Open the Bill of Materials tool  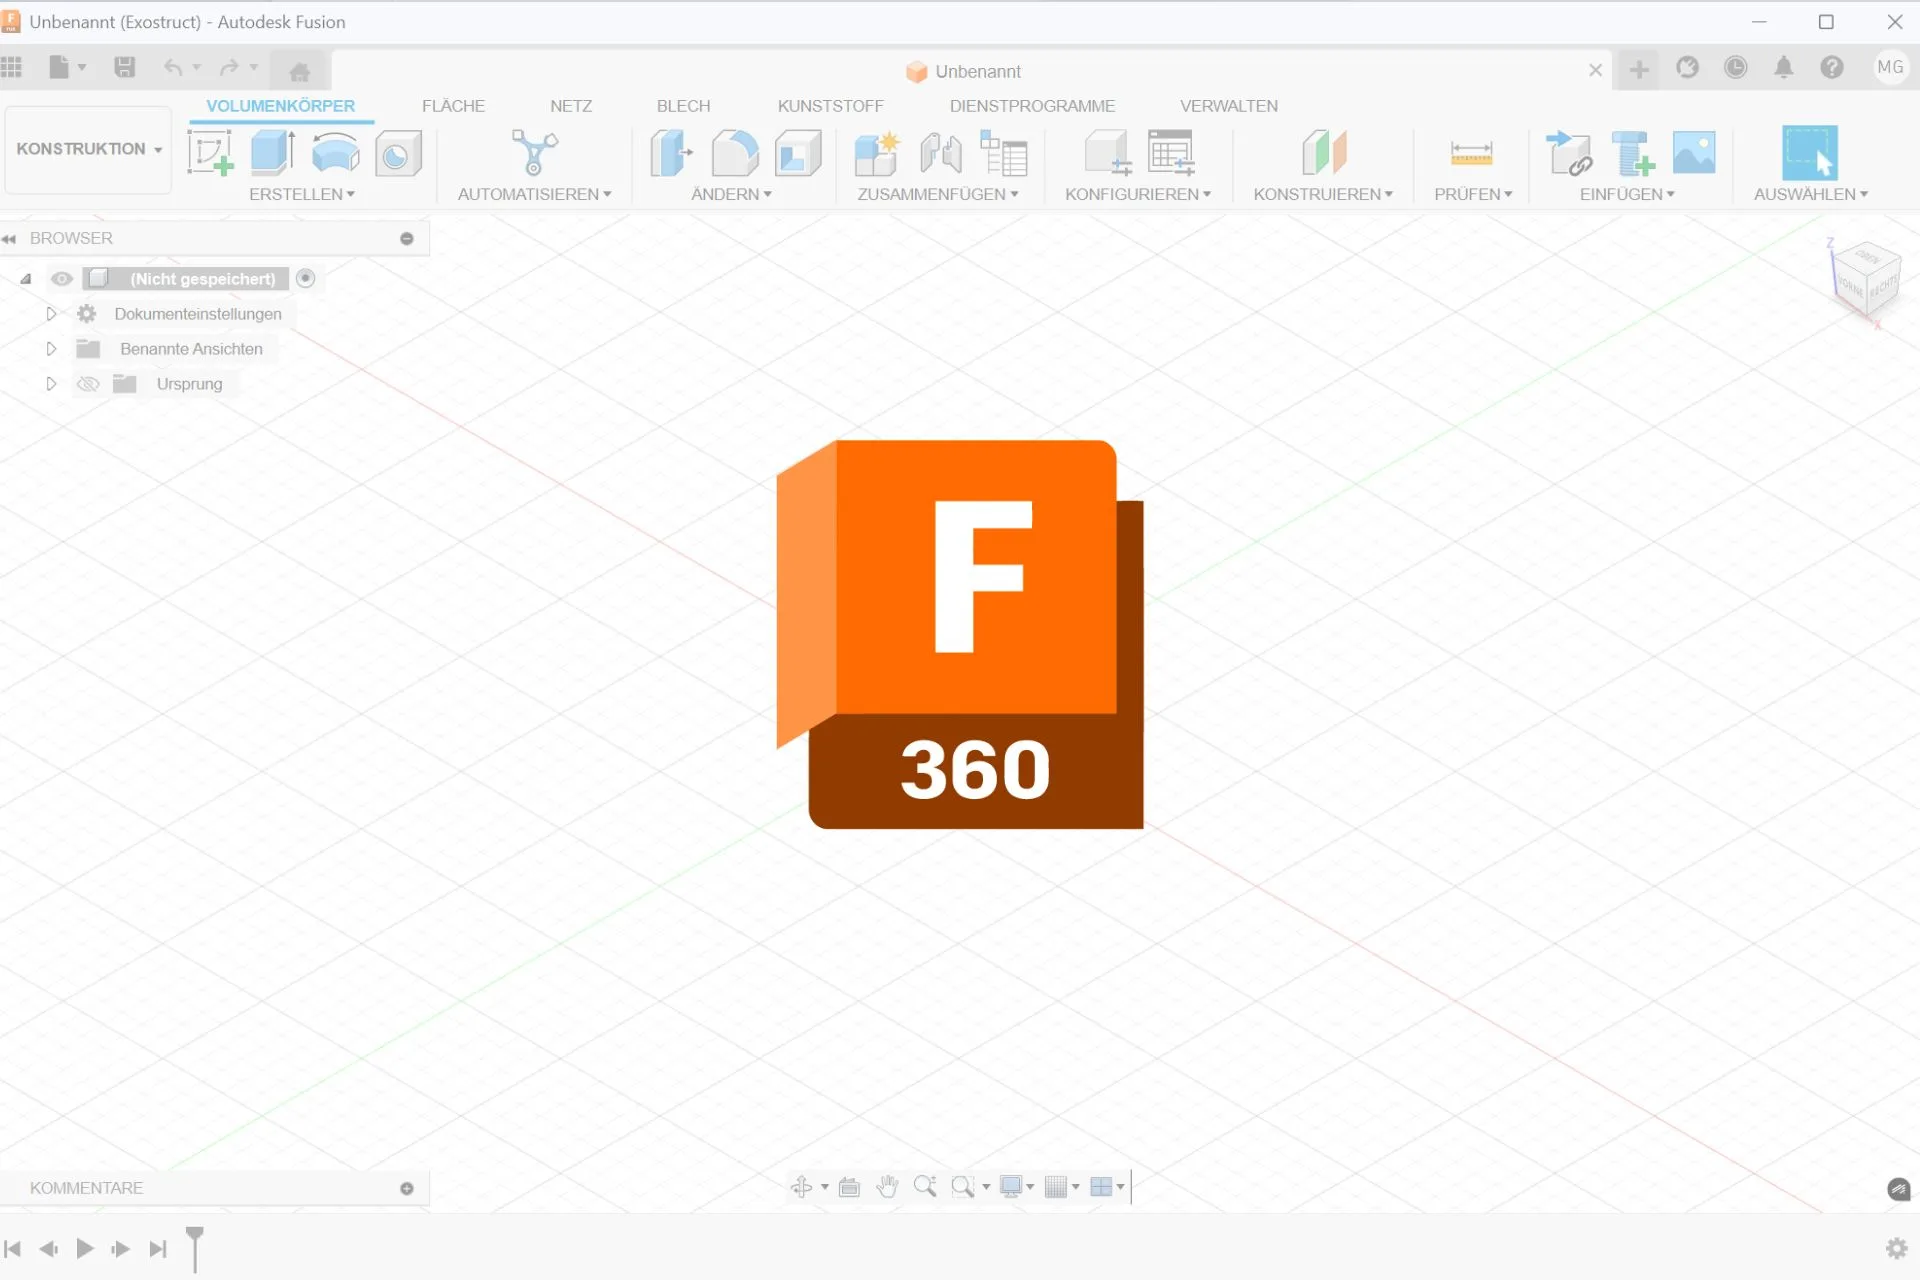click(1003, 153)
